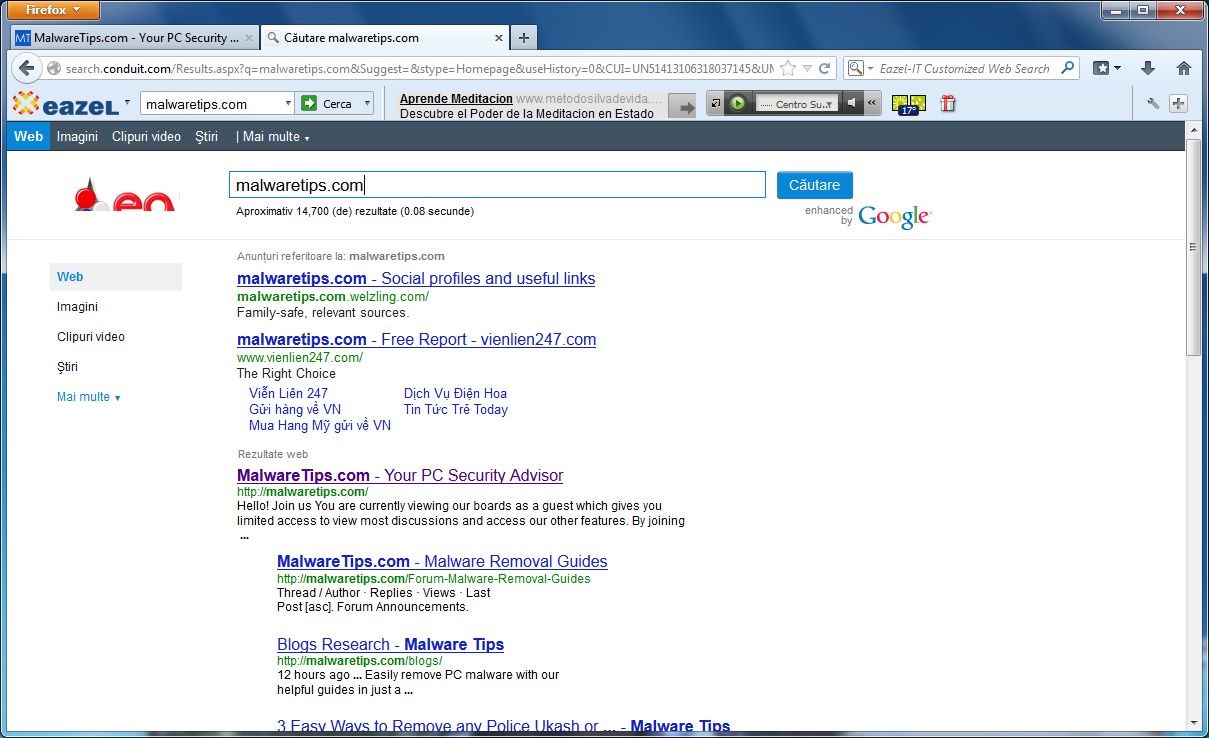The height and width of the screenshot is (738, 1209).
Task: Switch to the MalwareTips.com browser tab
Action: 135,38
